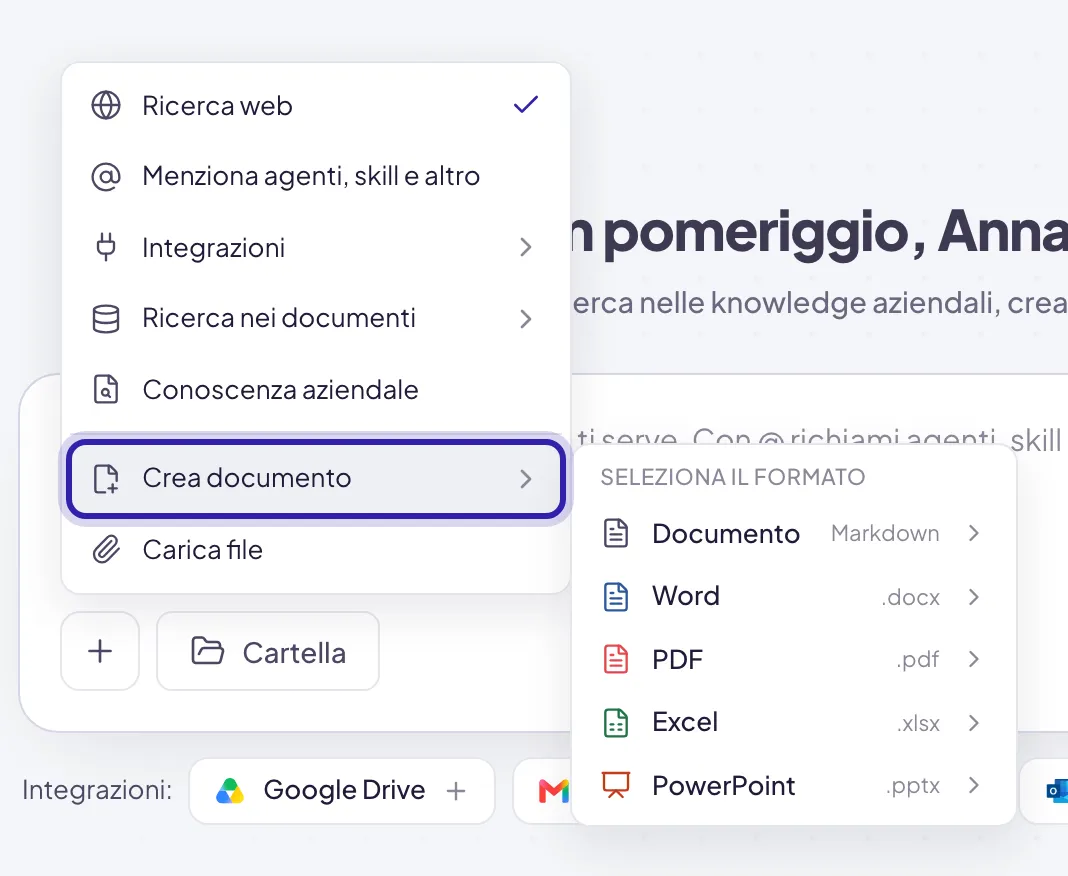Click the globe icon beside Ricerca web
The height and width of the screenshot is (876, 1068).
106,106
